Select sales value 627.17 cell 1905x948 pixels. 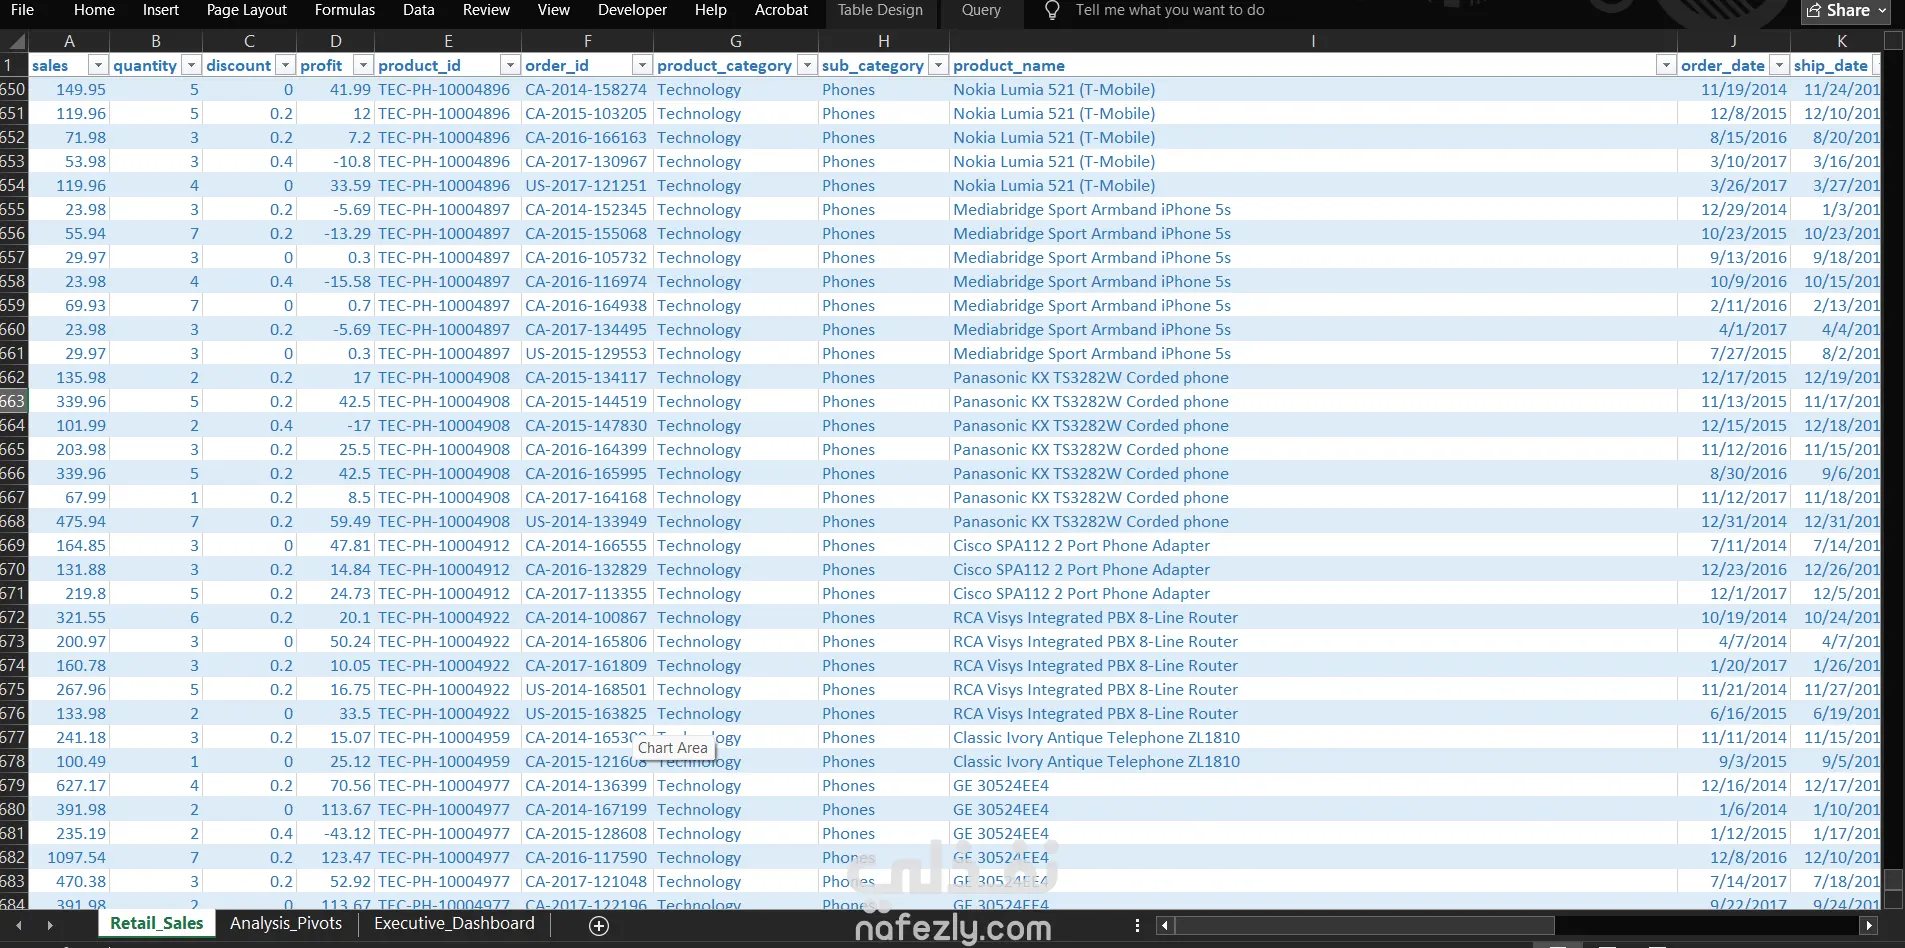coord(68,785)
